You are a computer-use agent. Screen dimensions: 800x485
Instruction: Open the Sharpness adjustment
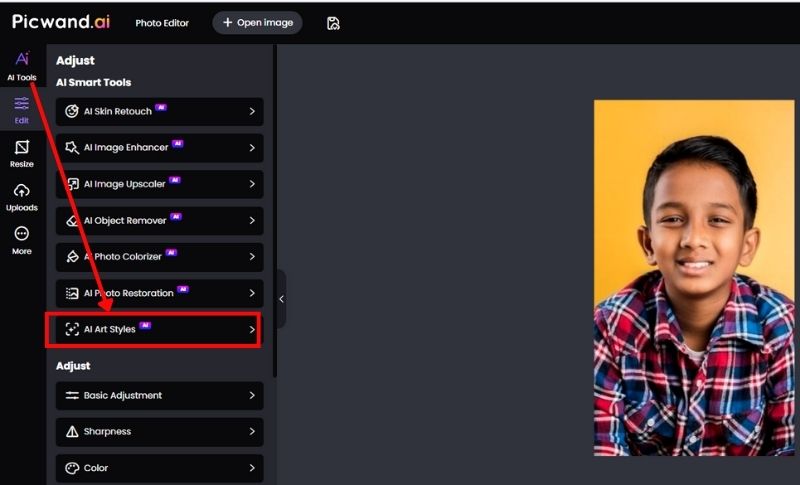pos(159,432)
